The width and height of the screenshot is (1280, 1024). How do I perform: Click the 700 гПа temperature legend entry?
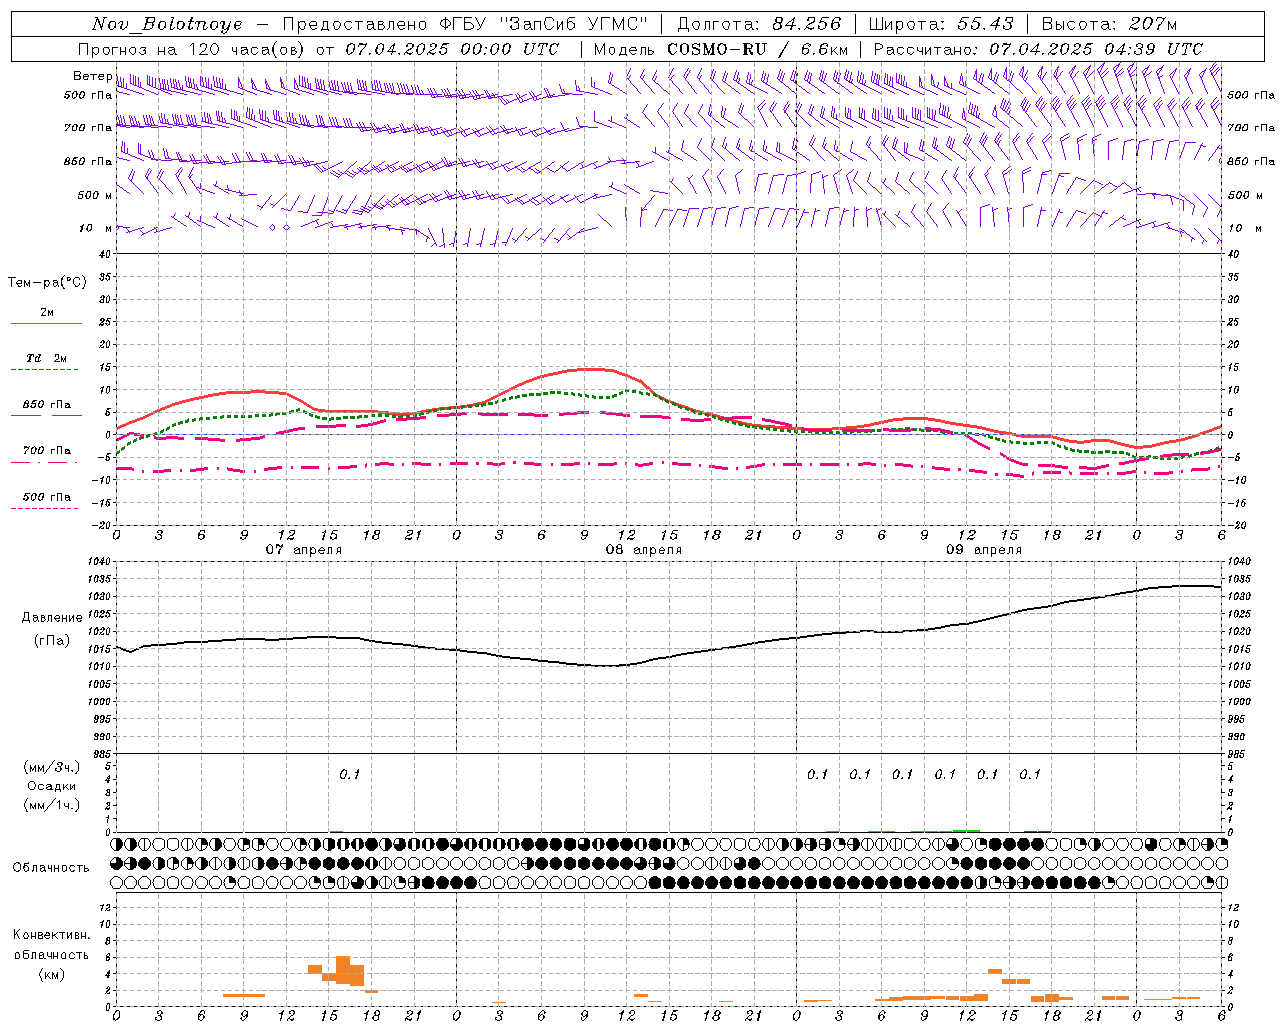[47, 451]
